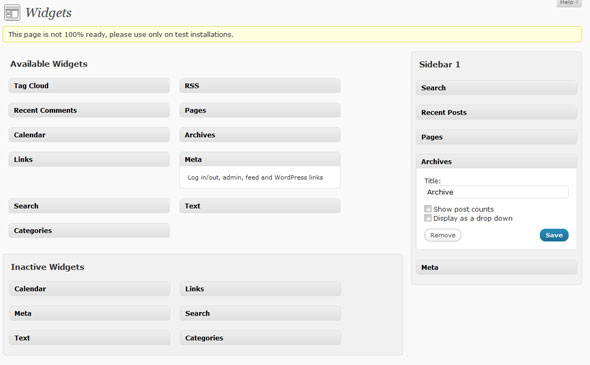
Task: Click the Inactive Widgets heading
Action: tap(47, 267)
